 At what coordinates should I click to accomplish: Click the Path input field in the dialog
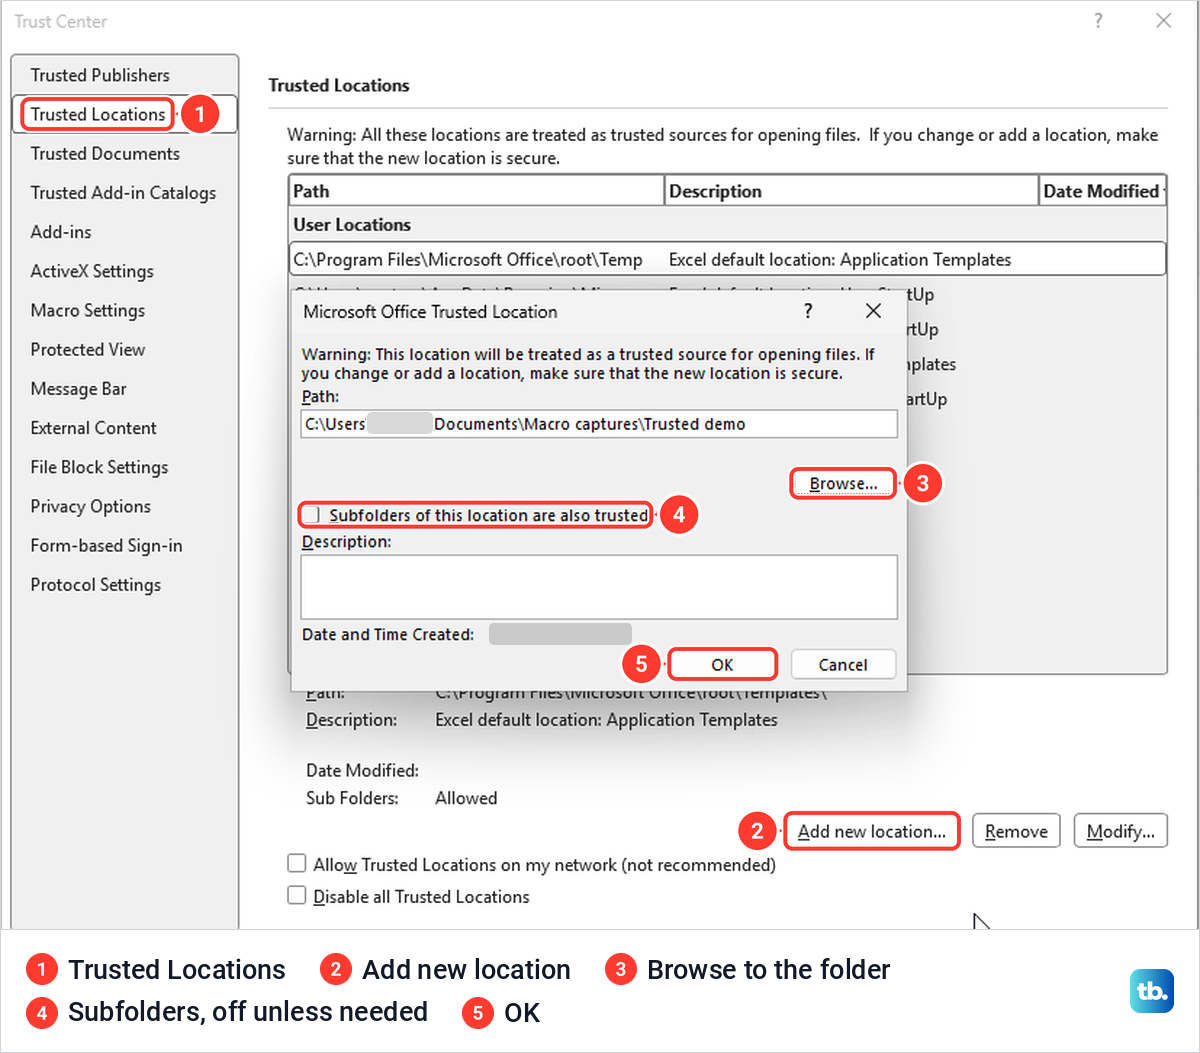tap(599, 424)
